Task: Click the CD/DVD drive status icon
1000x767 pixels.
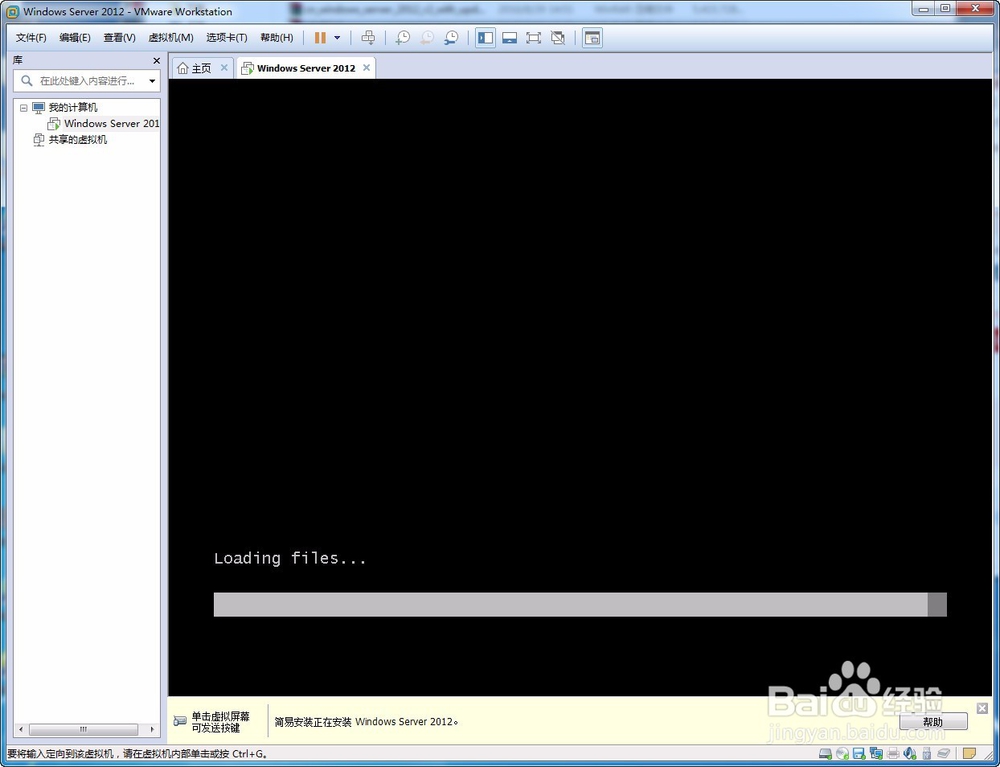Action: [x=842, y=754]
